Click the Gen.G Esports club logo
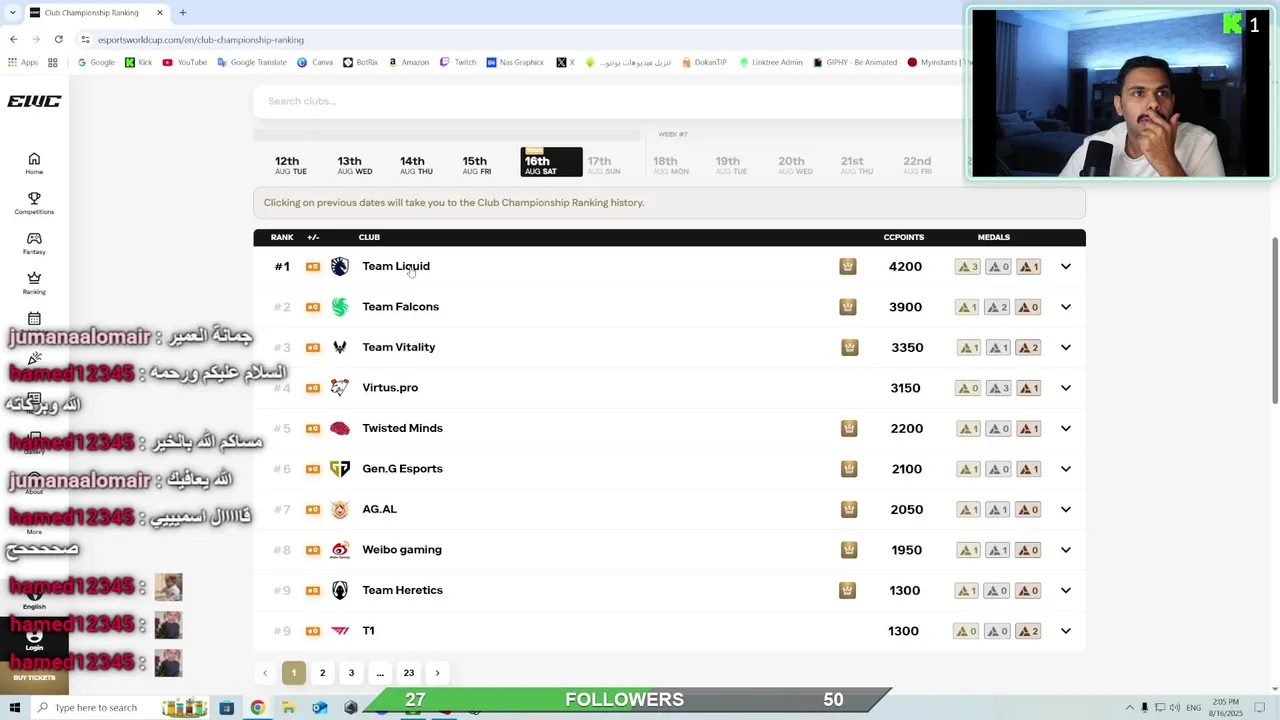1280x720 pixels. [340, 469]
